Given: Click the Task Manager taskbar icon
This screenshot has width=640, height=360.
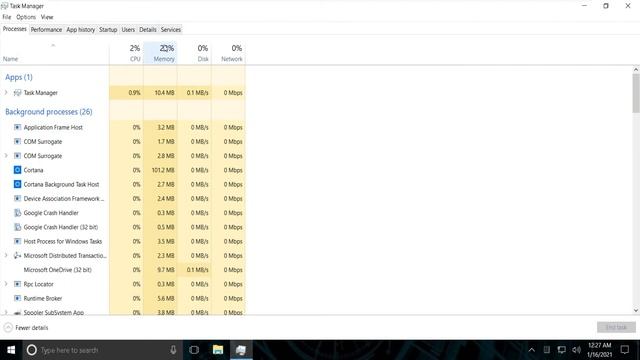Looking at the screenshot, I should click(x=241, y=350).
